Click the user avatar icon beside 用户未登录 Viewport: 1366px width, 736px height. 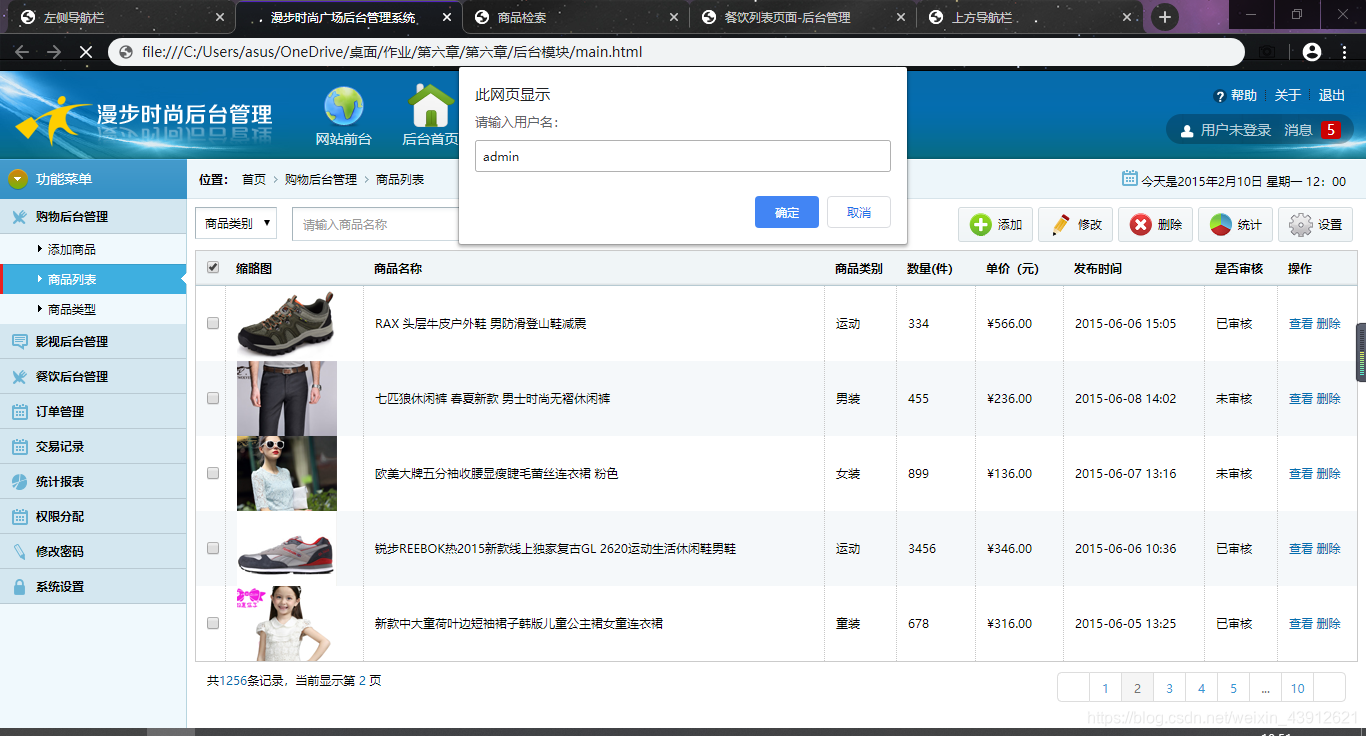point(1187,130)
